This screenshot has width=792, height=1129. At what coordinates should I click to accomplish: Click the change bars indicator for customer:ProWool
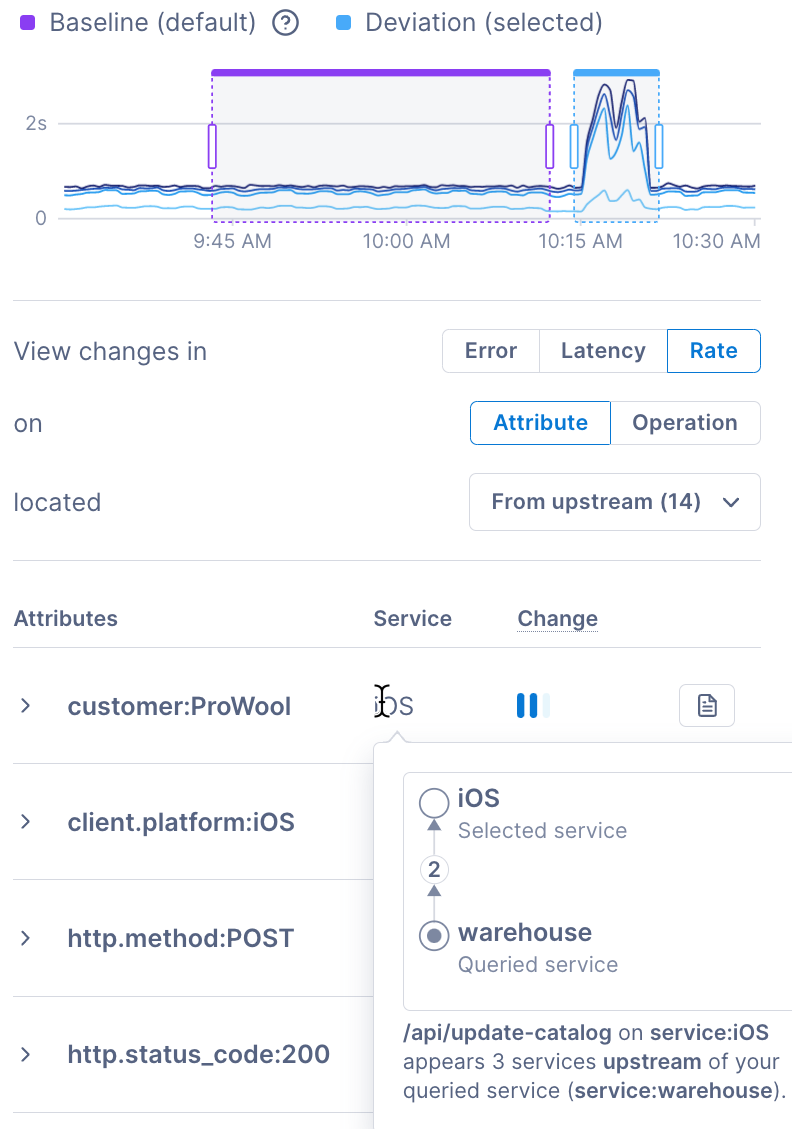point(533,706)
